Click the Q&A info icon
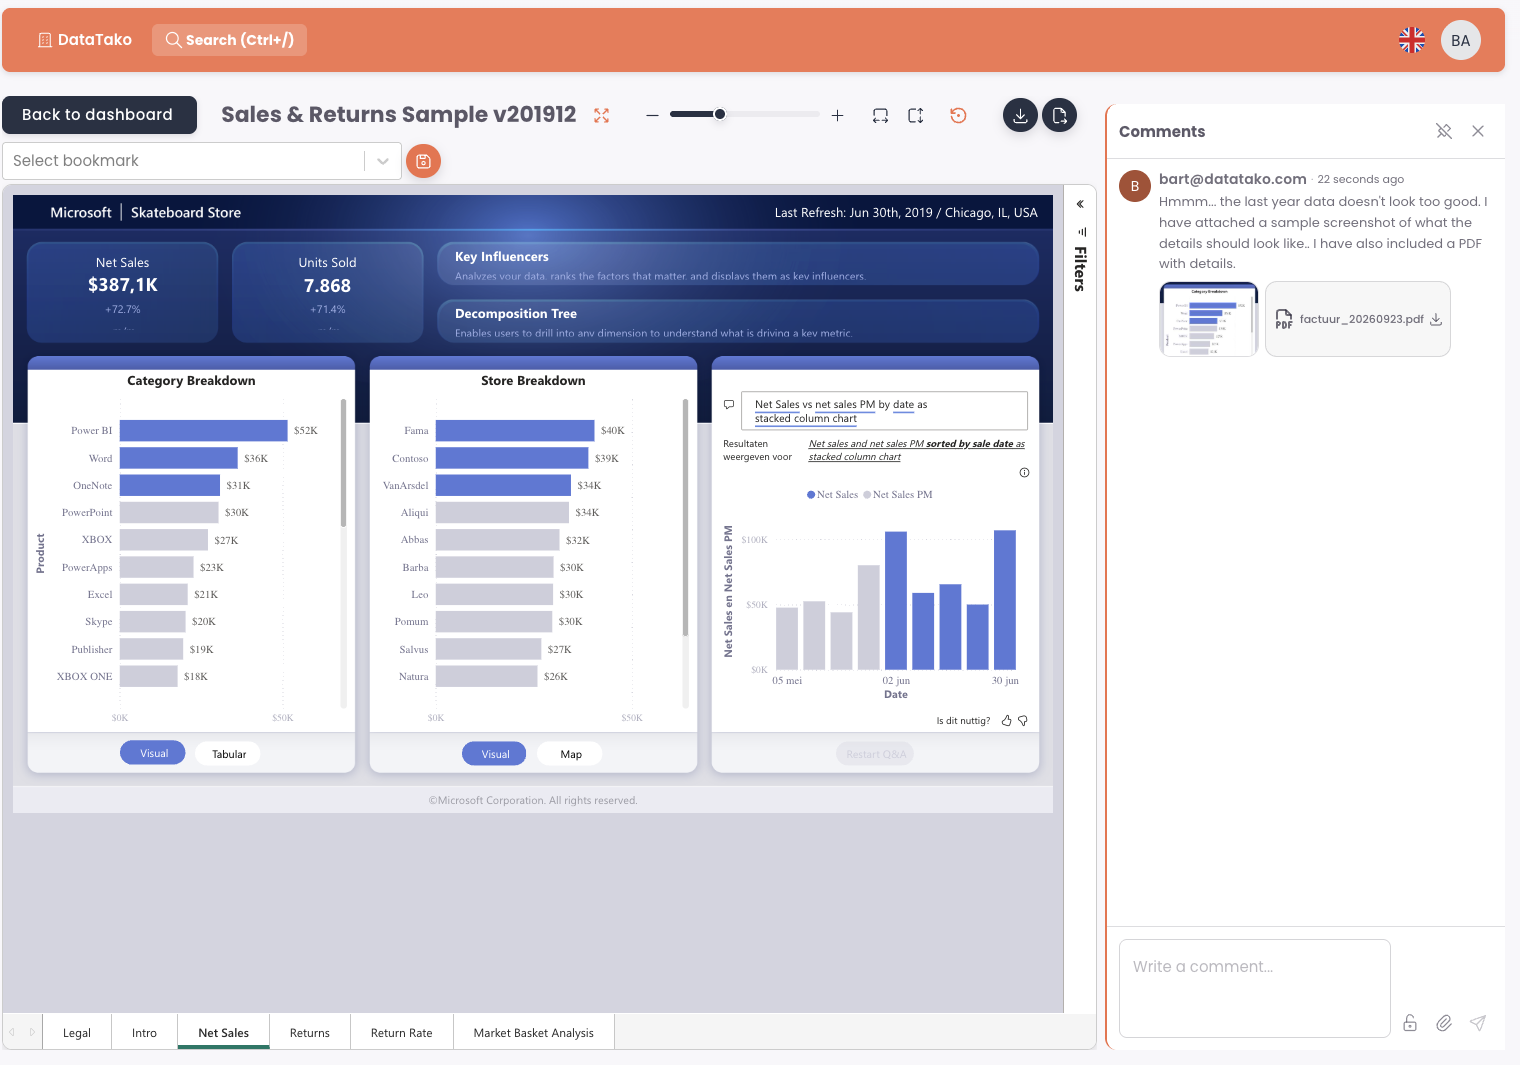The image size is (1520, 1065). (1024, 473)
